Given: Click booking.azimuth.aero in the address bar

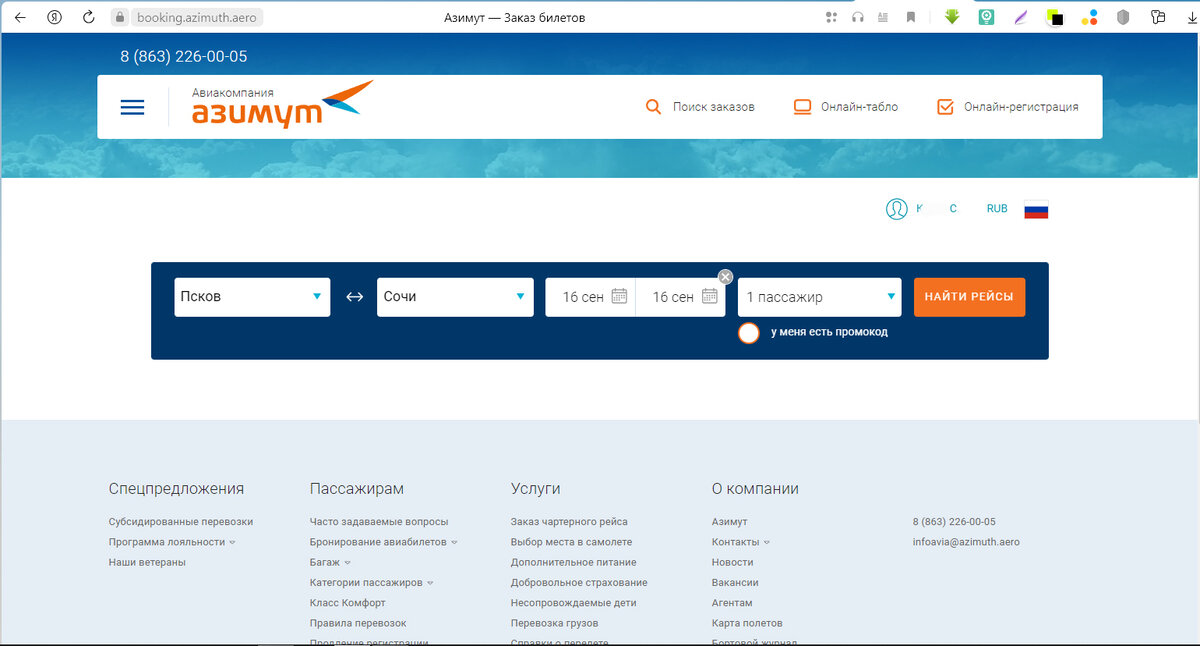Looking at the screenshot, I should click(x=196, y=17).
